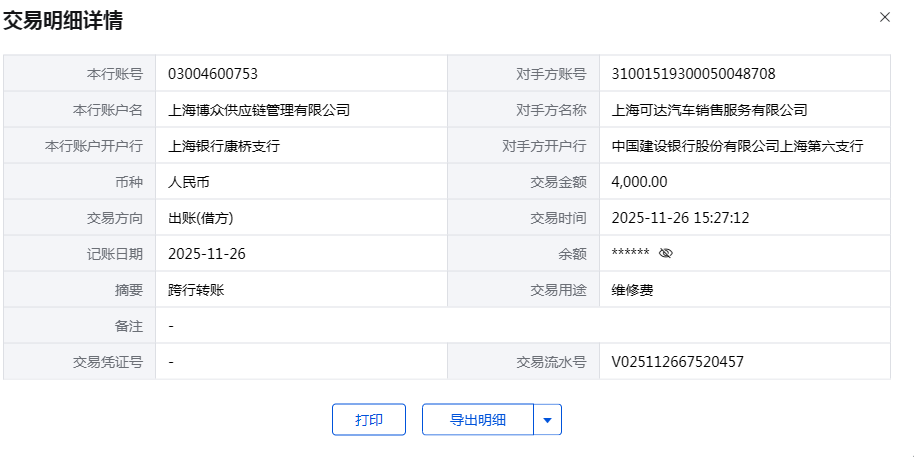Click the transaction time 2025-11-26 15:27:12
The image size is (914, 457).
pos(680,218)
